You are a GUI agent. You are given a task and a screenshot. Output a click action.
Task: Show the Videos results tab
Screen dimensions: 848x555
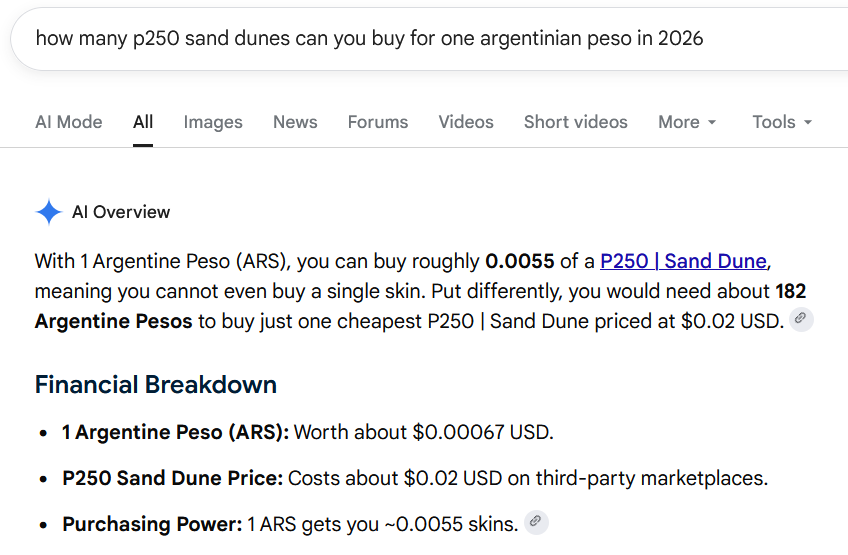(x=466, y=122)
